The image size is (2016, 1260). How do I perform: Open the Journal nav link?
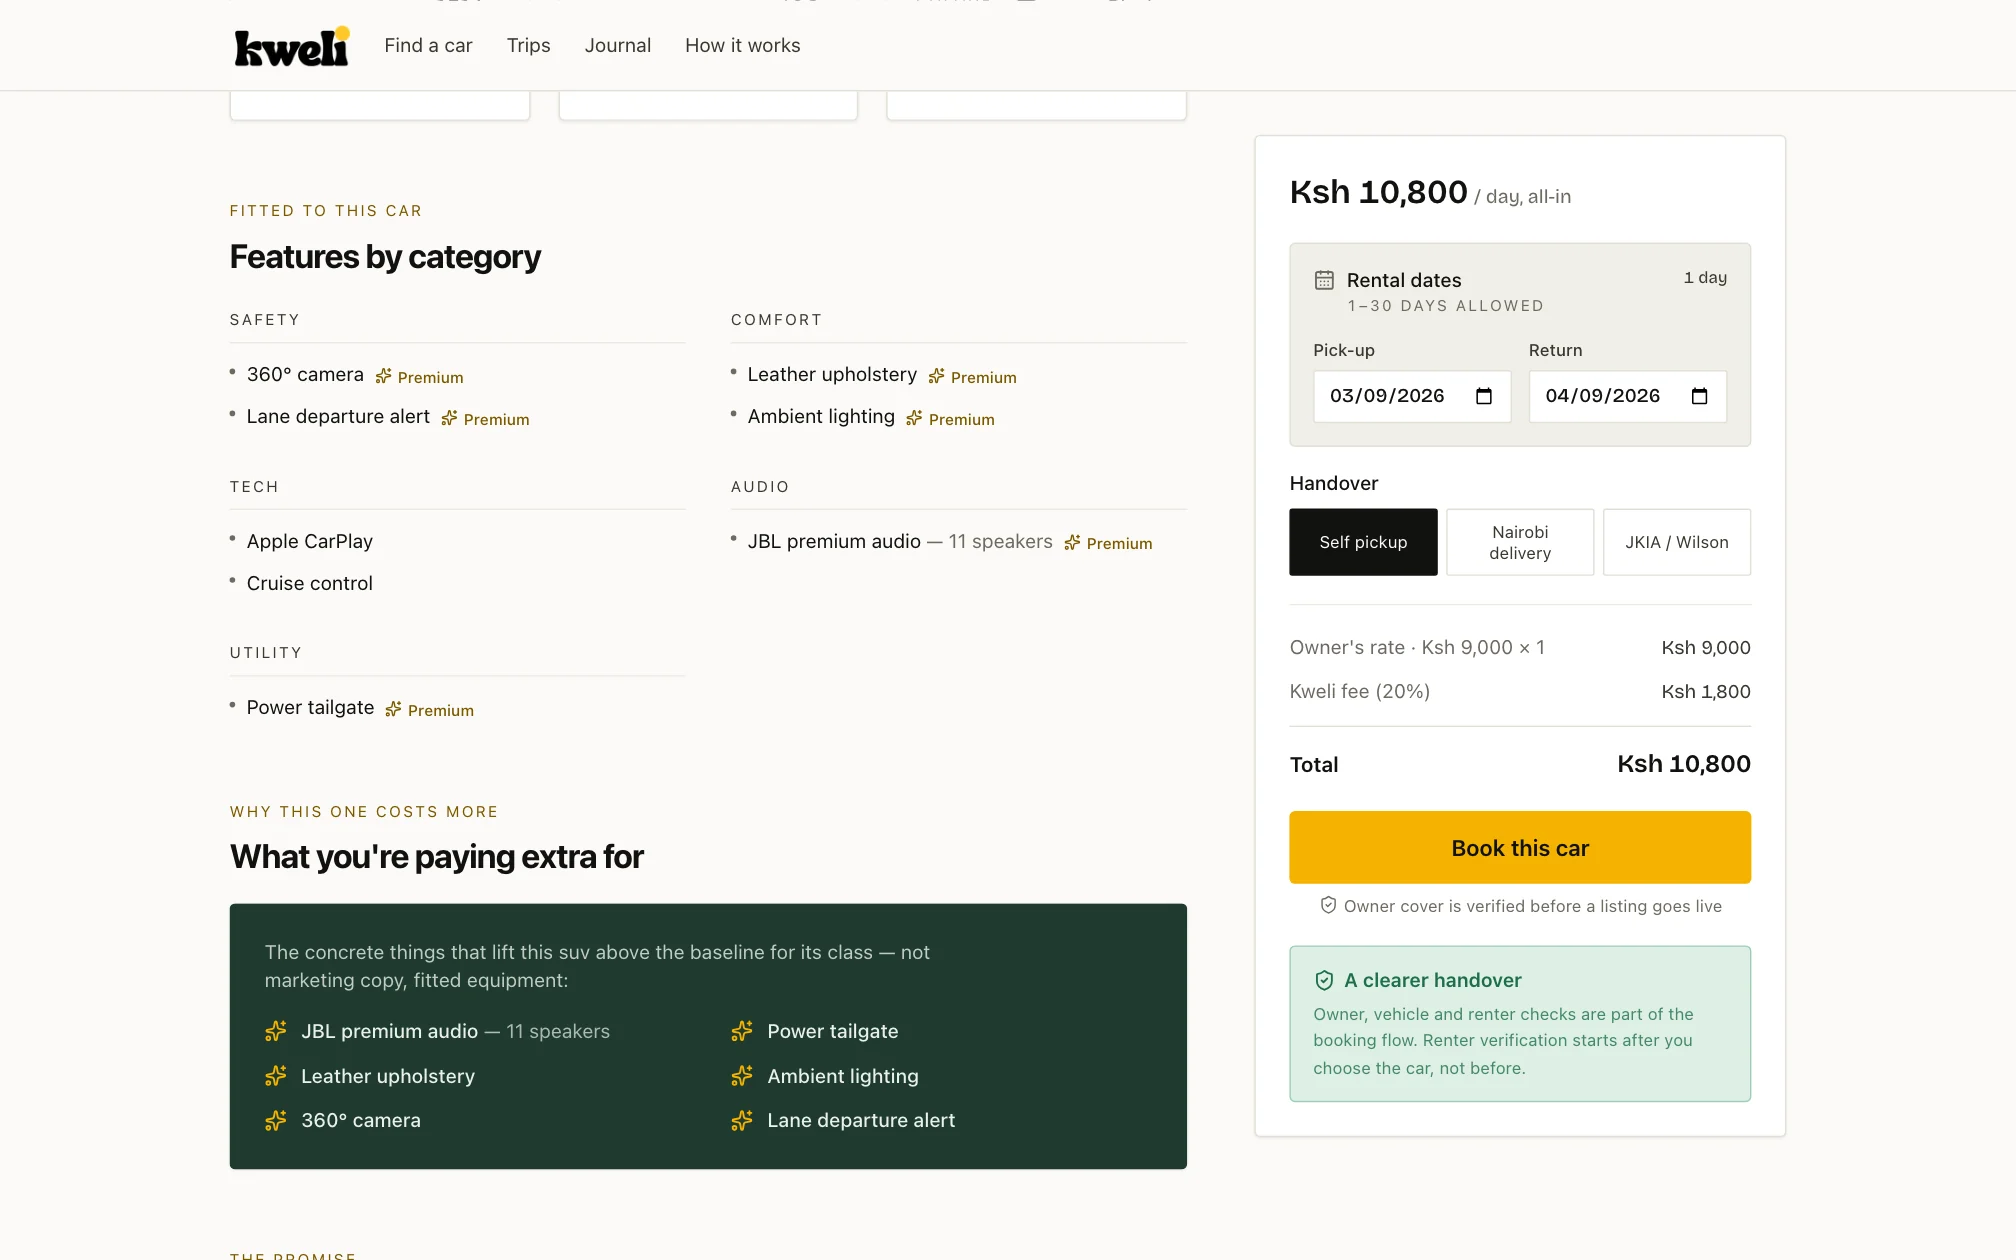pyautogui.click(x=617, y=46)
